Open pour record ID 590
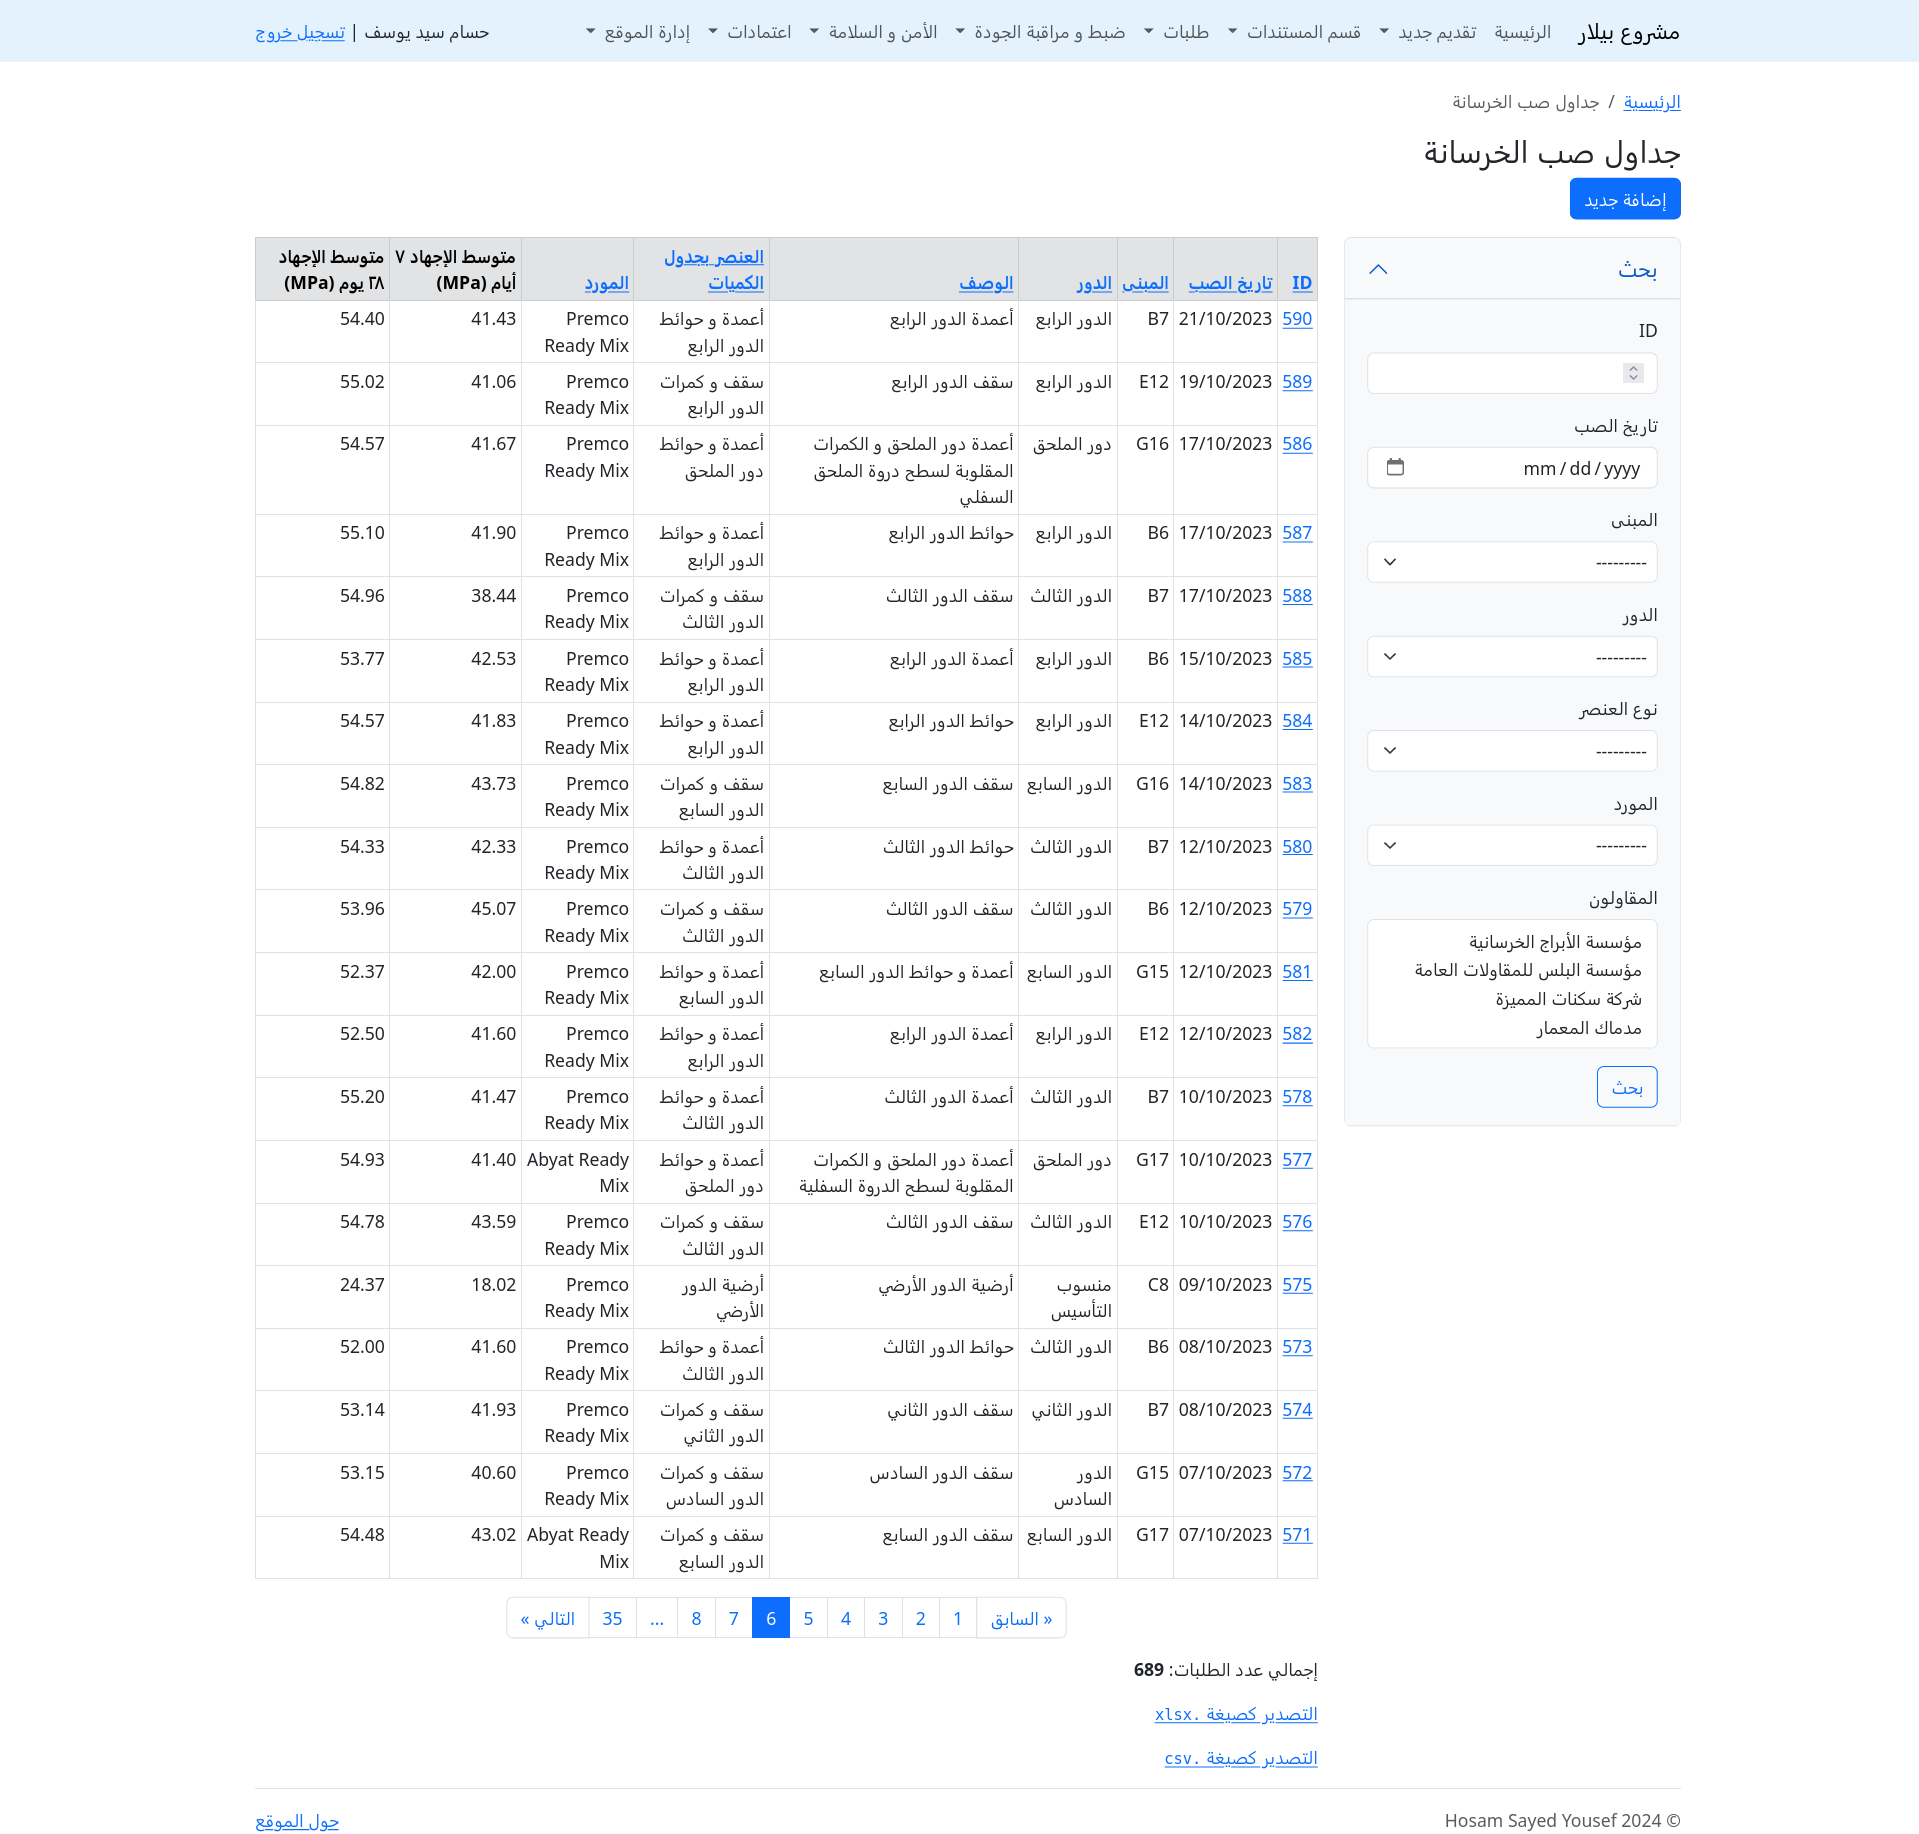This screenshot has width=1919, height=1834. [x=1297, y=319]
